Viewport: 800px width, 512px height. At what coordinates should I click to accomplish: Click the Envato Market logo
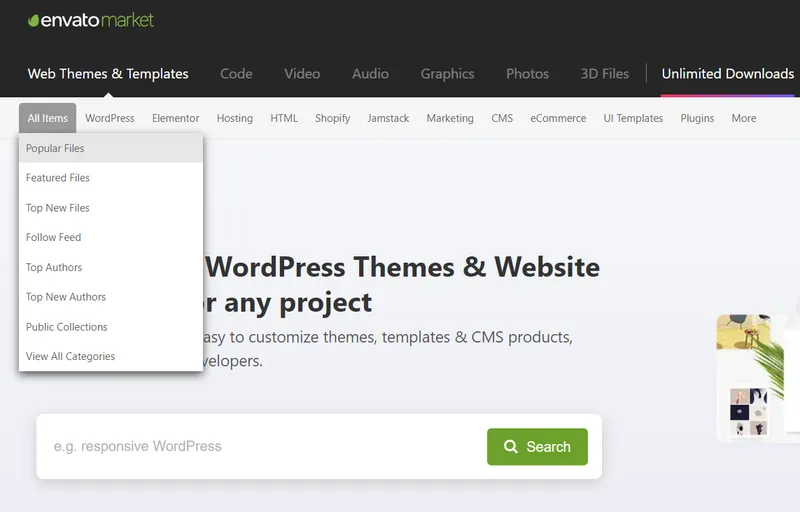tap(91, 20)
